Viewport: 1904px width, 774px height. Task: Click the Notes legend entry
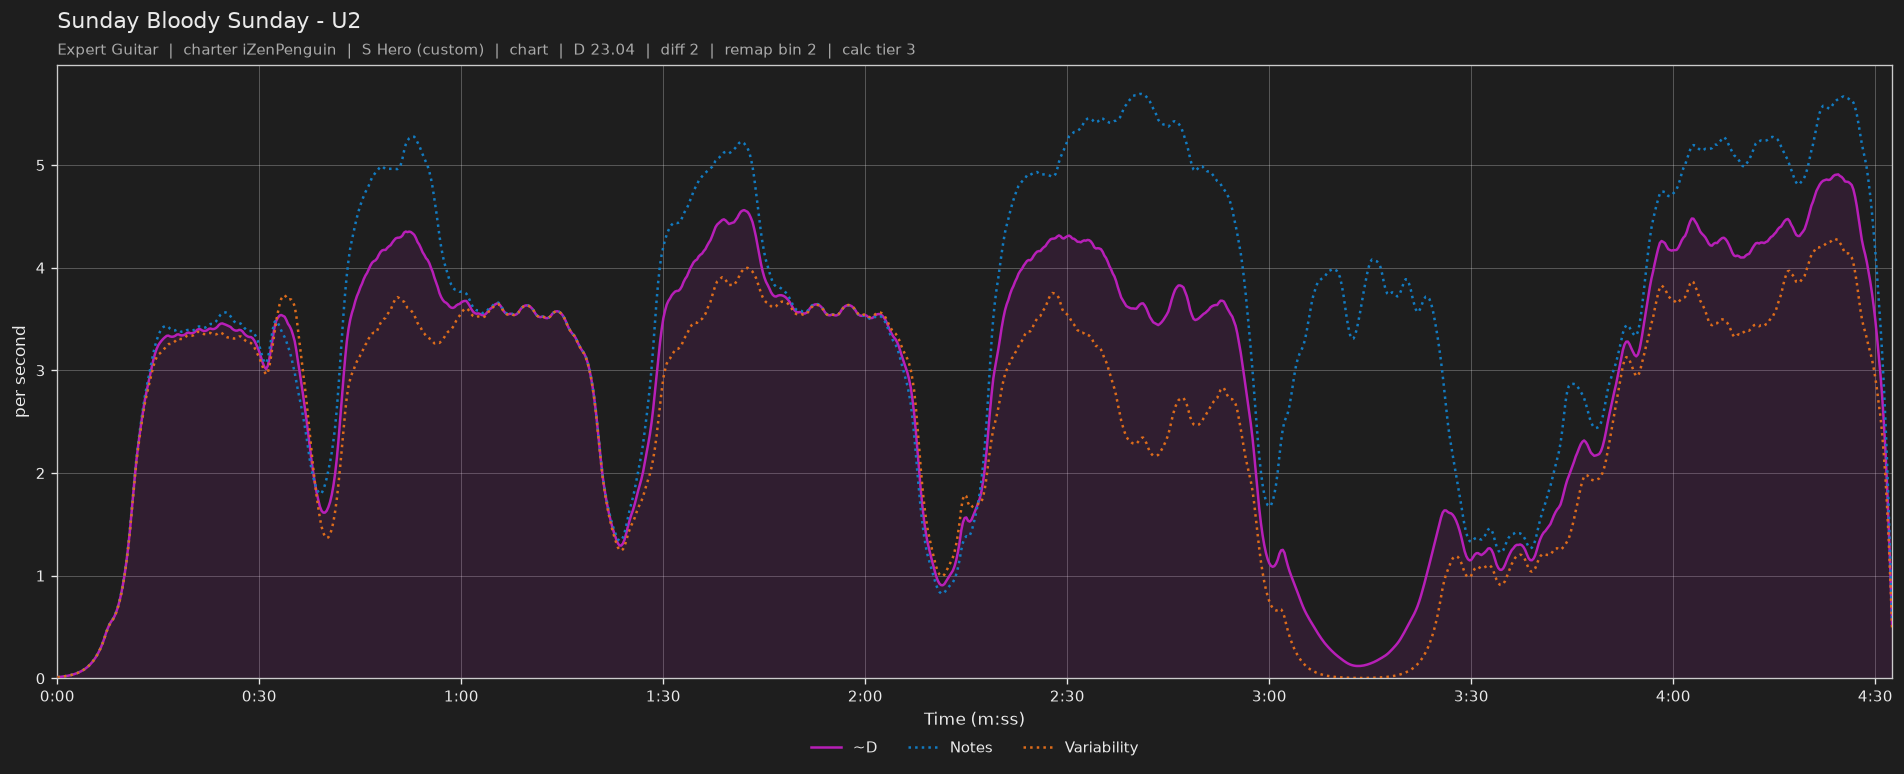[950, 747]
